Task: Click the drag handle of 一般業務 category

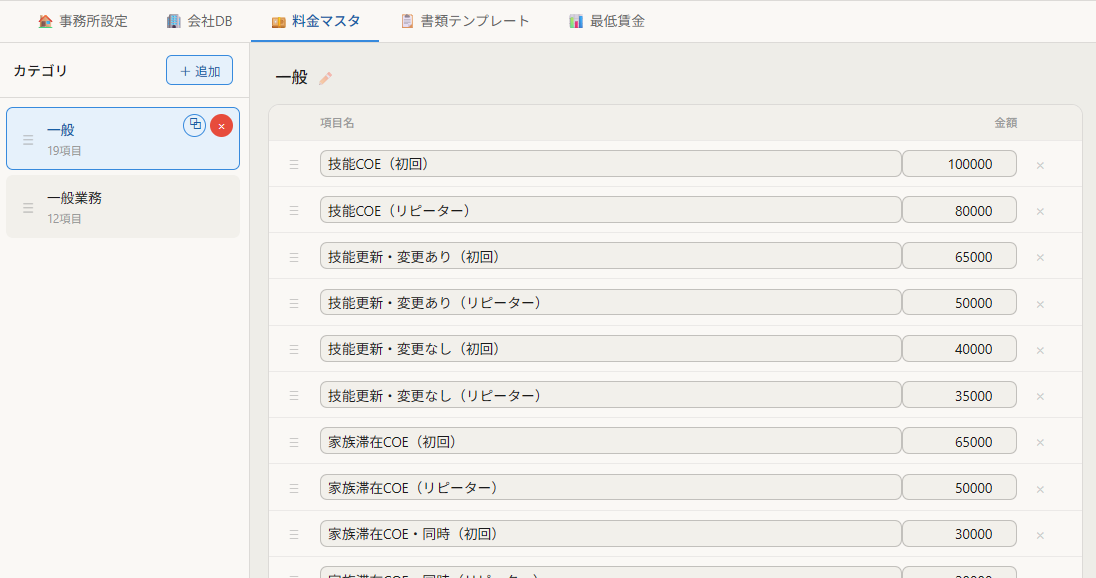Action: click(28, 208)
